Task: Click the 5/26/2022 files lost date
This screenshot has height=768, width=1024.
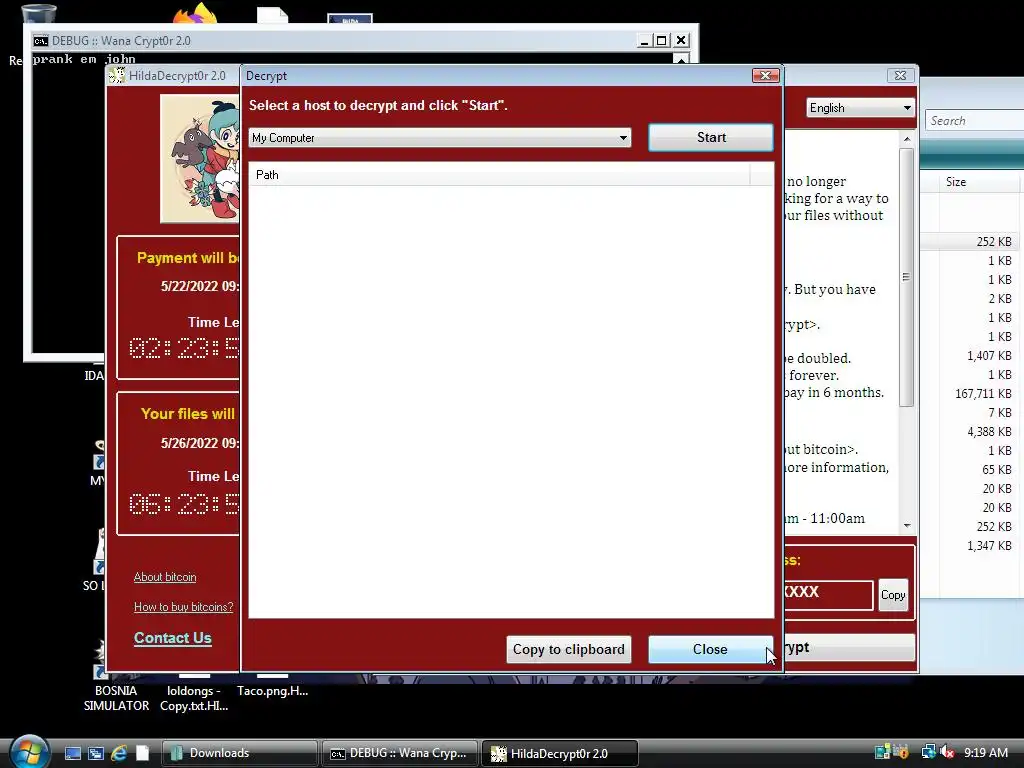Action: (x=200, y=443)
